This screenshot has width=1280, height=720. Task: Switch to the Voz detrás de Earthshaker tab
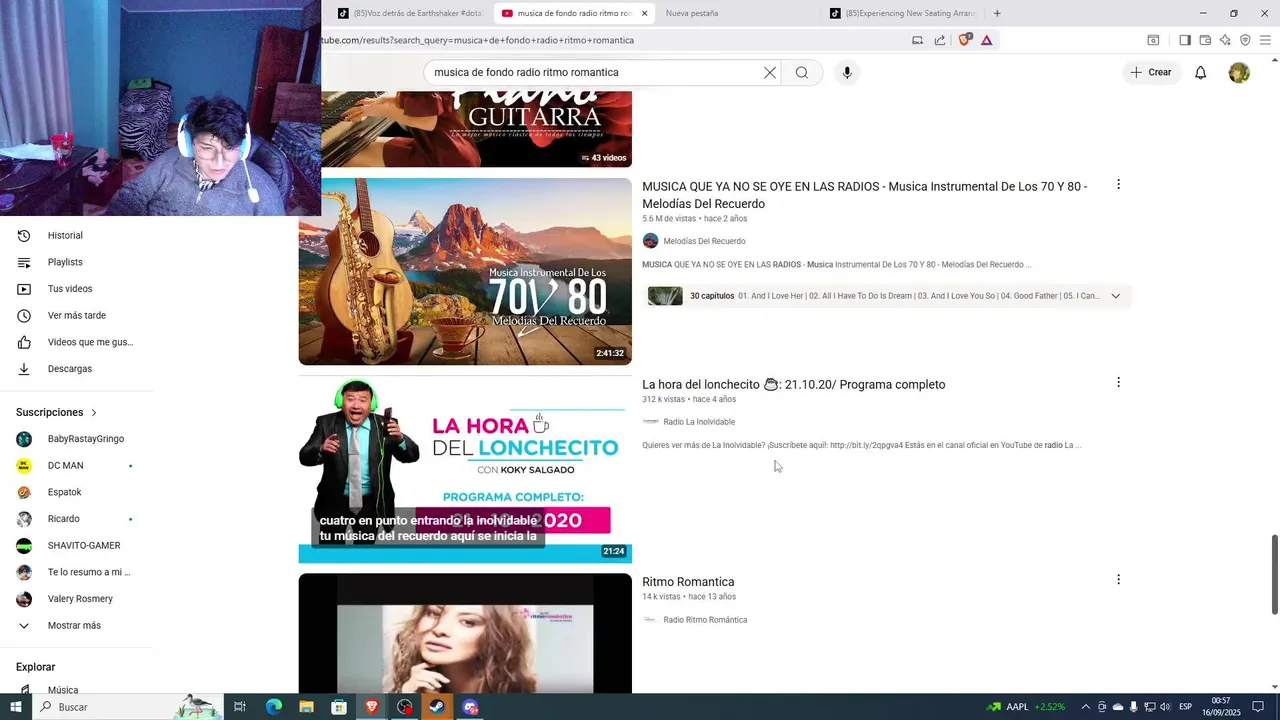tap(410, 13)
